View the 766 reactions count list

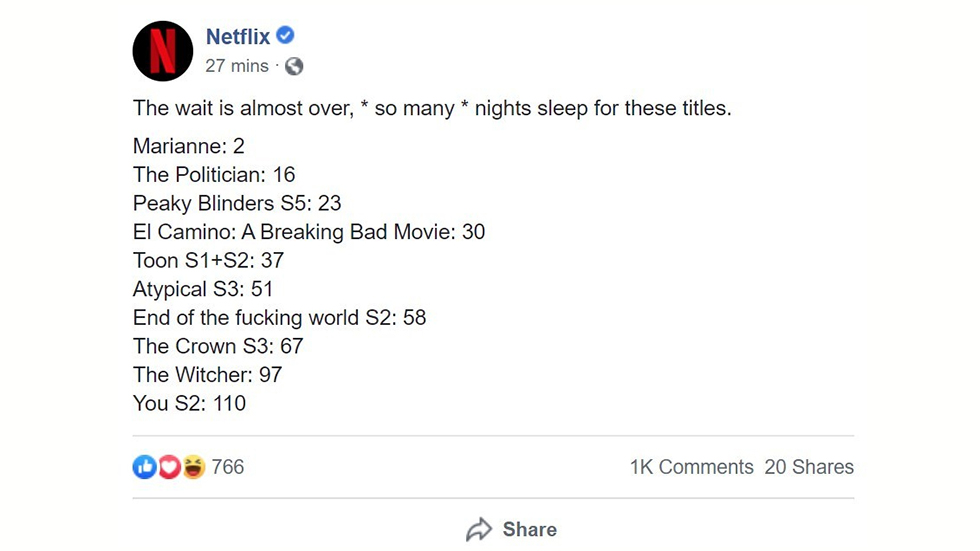(x=228, y=467)
